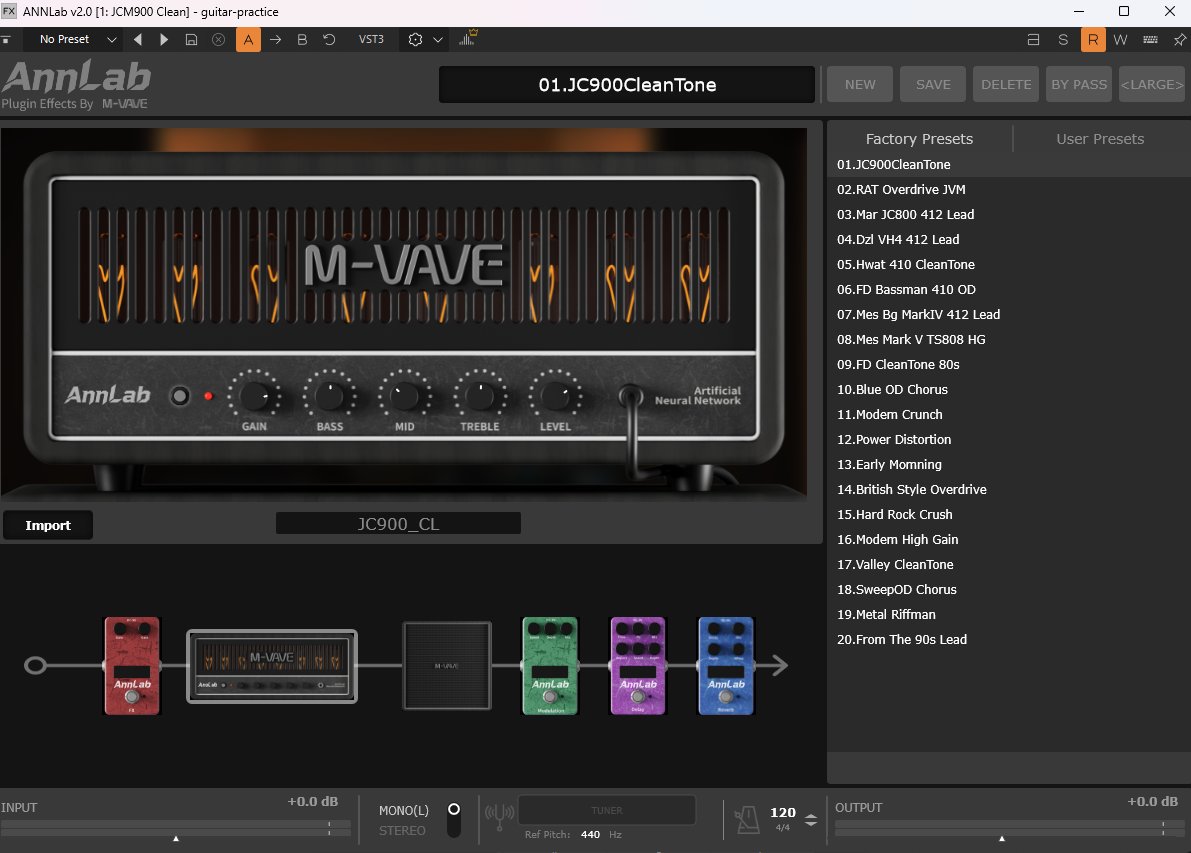Image resolution: width=1191 pixels, height=853 pixels.
Task: Open the window menu icon beside No Preset
Action: [6, 39]
